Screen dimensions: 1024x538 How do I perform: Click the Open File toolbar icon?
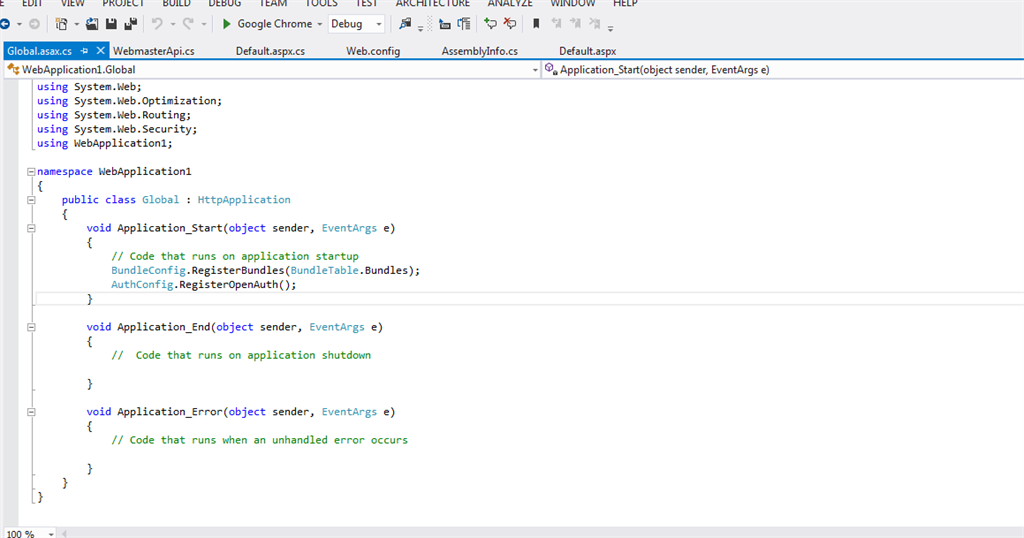tap(92, 24)
